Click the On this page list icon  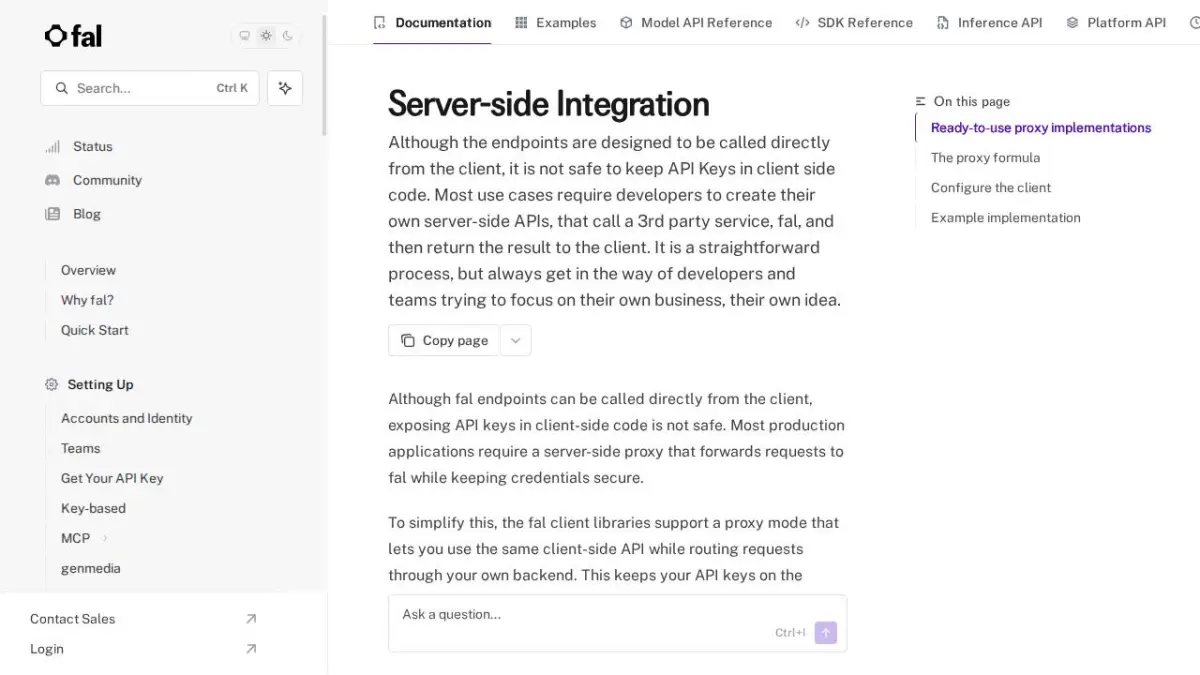(921, 101)
